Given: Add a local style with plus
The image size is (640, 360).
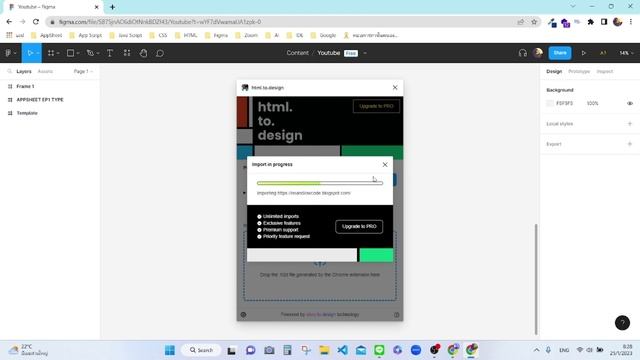Looking at the screenshot, I should [630, 124].
